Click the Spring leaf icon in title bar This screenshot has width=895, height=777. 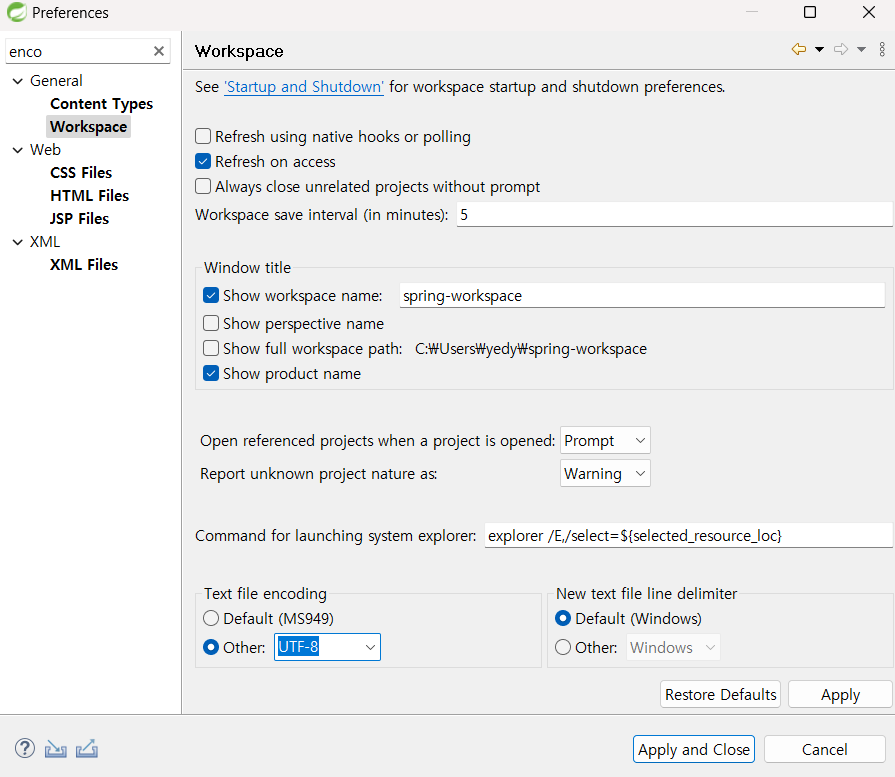tap(17, 12)
